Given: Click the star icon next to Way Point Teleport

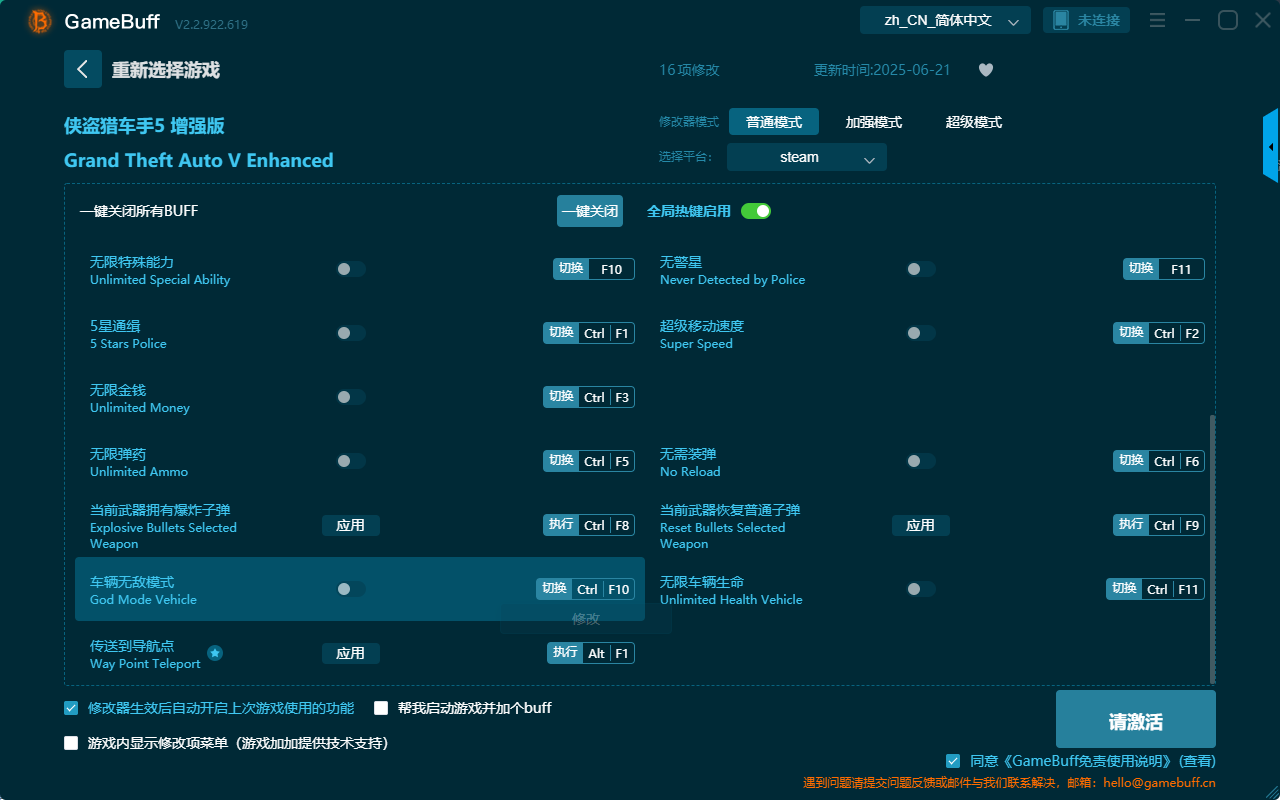Looking at the screenshot, I should pos(215,653).
